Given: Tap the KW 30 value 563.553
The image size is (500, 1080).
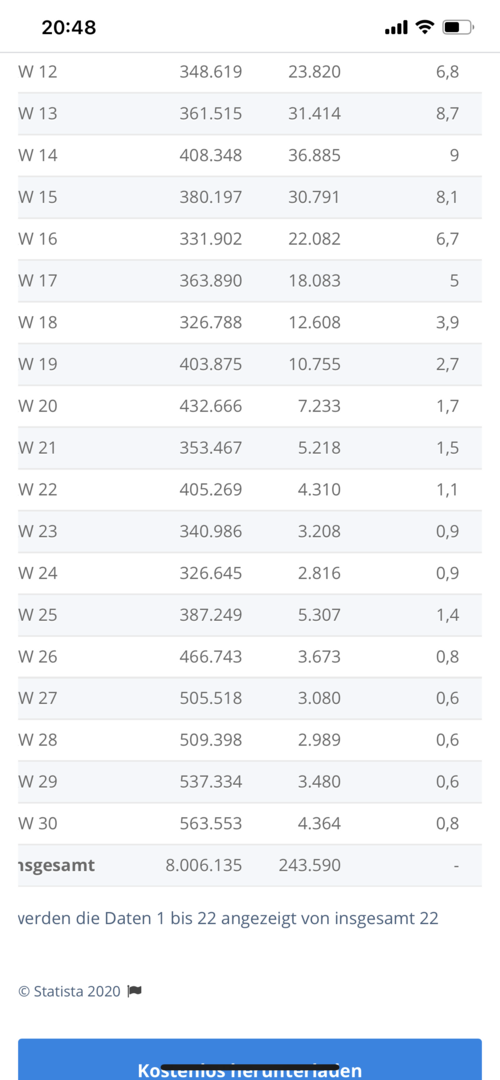Looking at the screenshot, I should click(211, 823).
